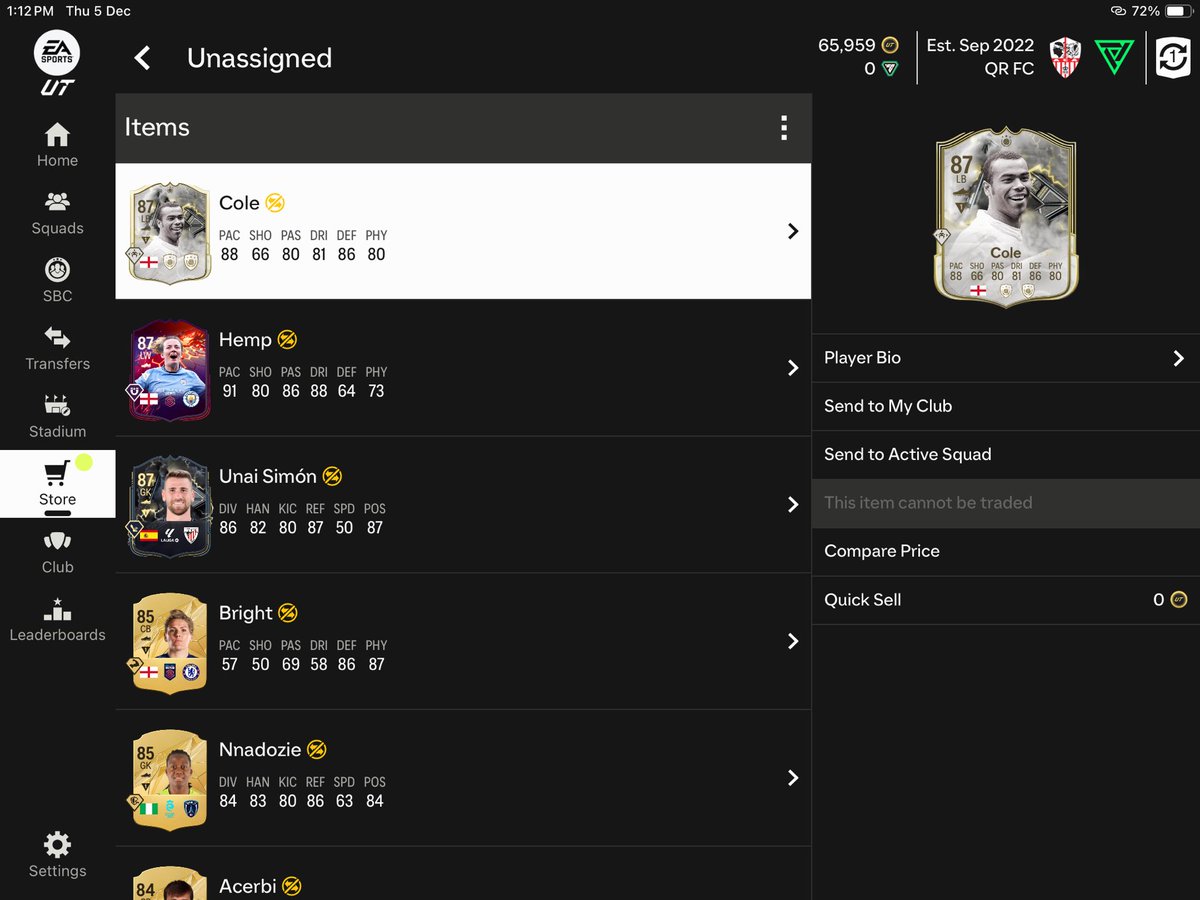Open Settings in the sidebar
This screenshot has width=1200, height=900.
click(57, 855)
